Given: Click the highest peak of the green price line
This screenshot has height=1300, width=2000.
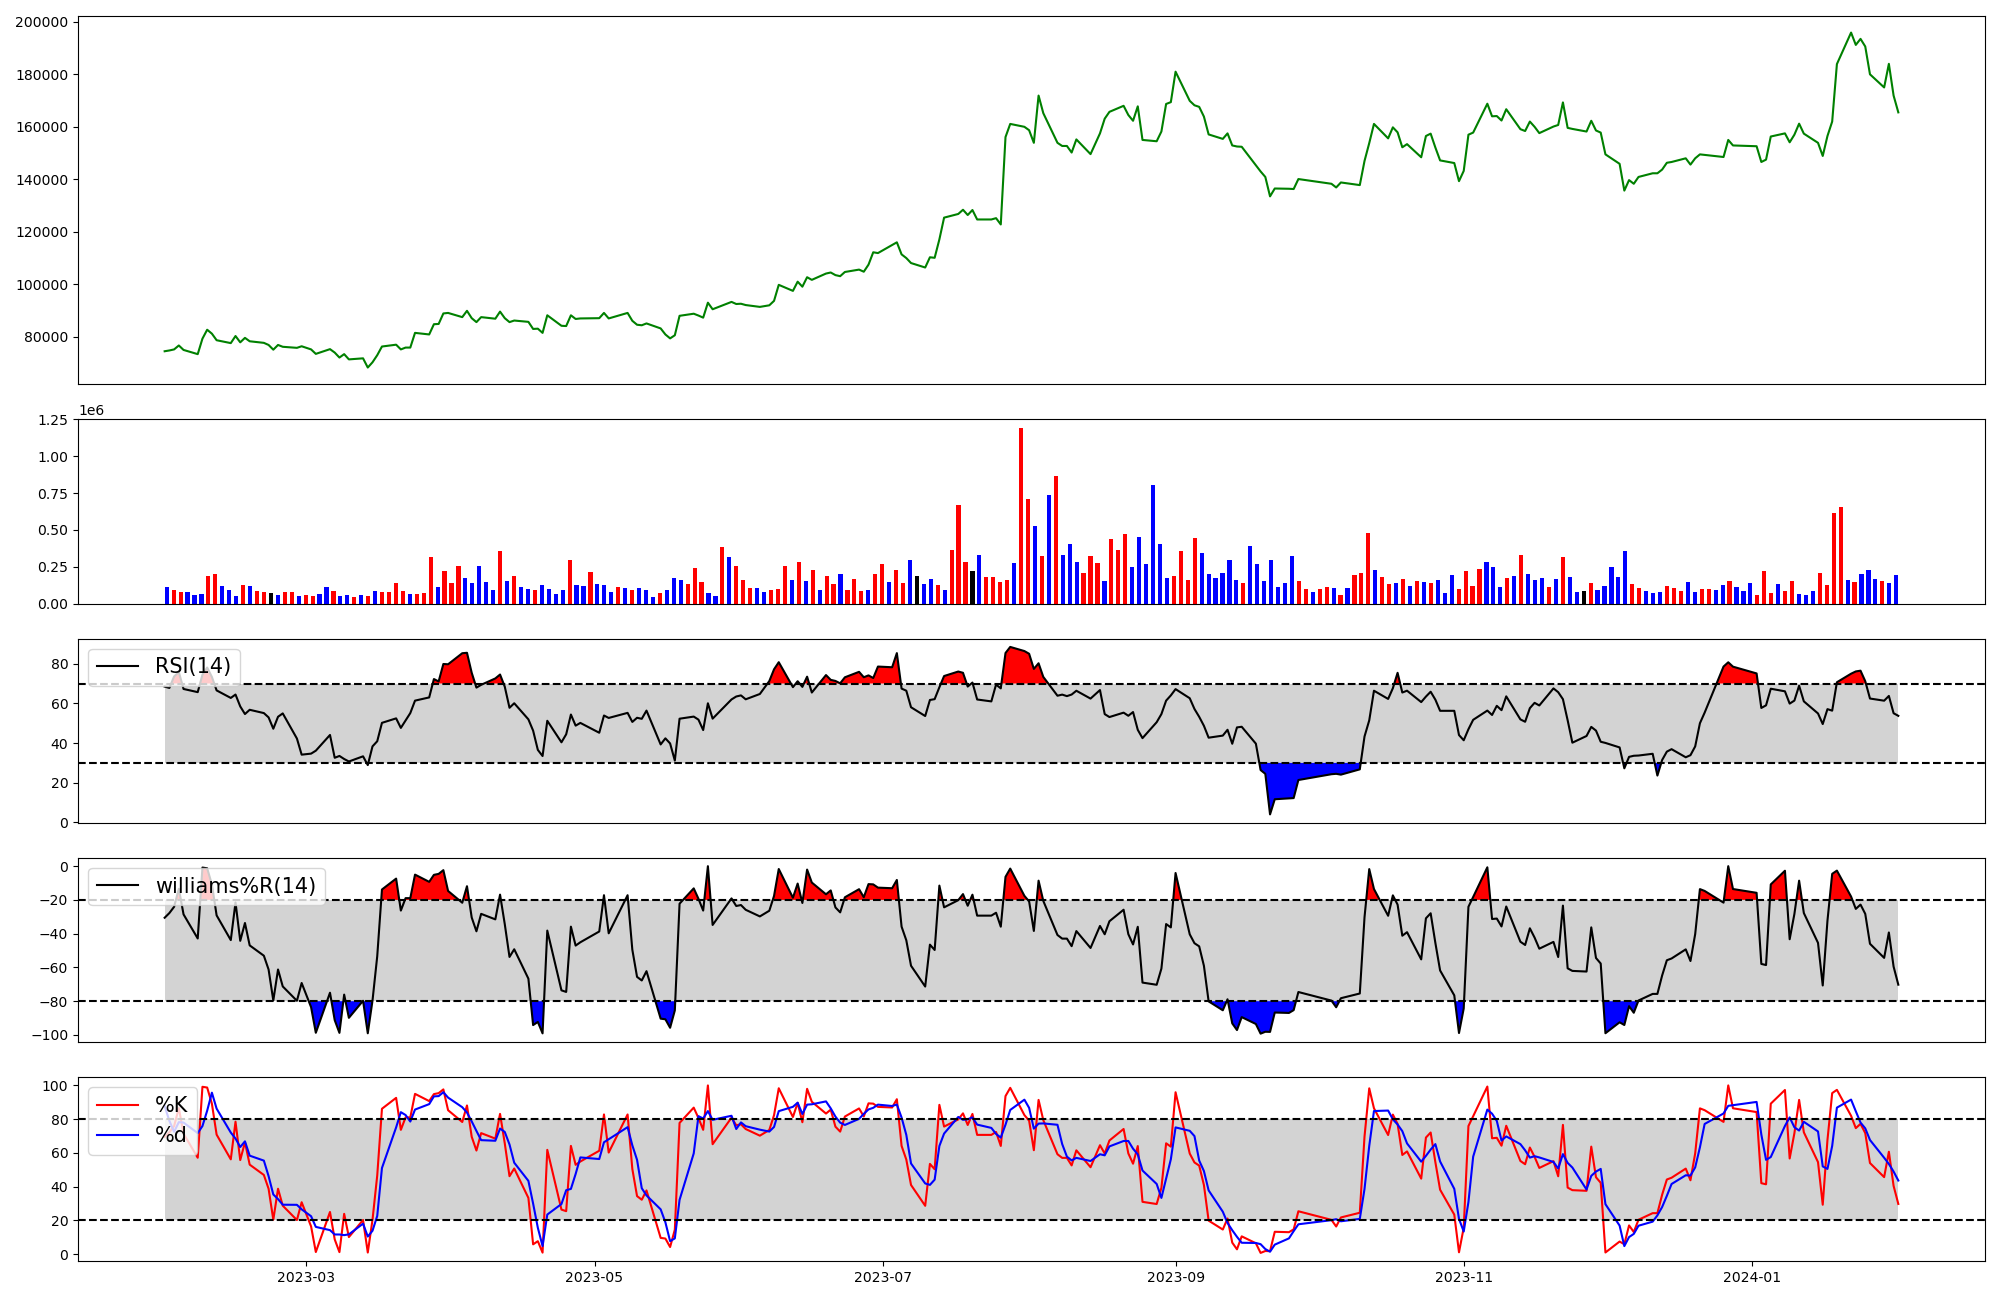Looking at the screenshot, I should pyautogui.click(x=1850, y=34).
